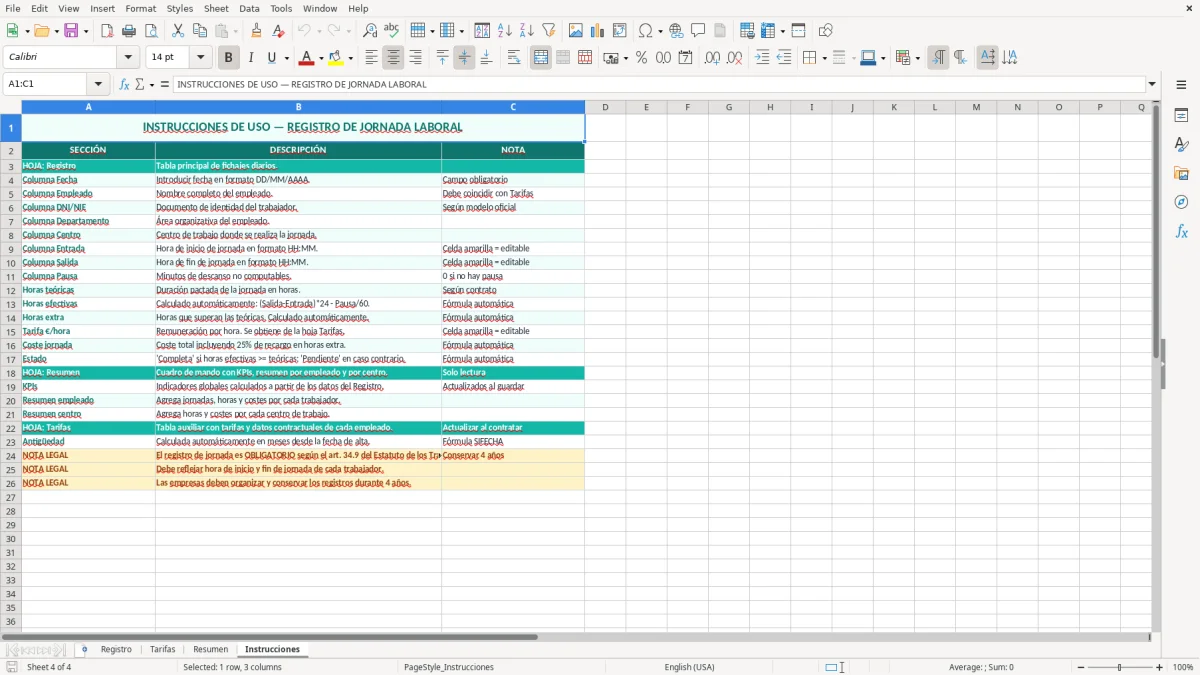Expand the Name Box dropdown
This screenshot has width=1200, height=675.
[99, 84]
